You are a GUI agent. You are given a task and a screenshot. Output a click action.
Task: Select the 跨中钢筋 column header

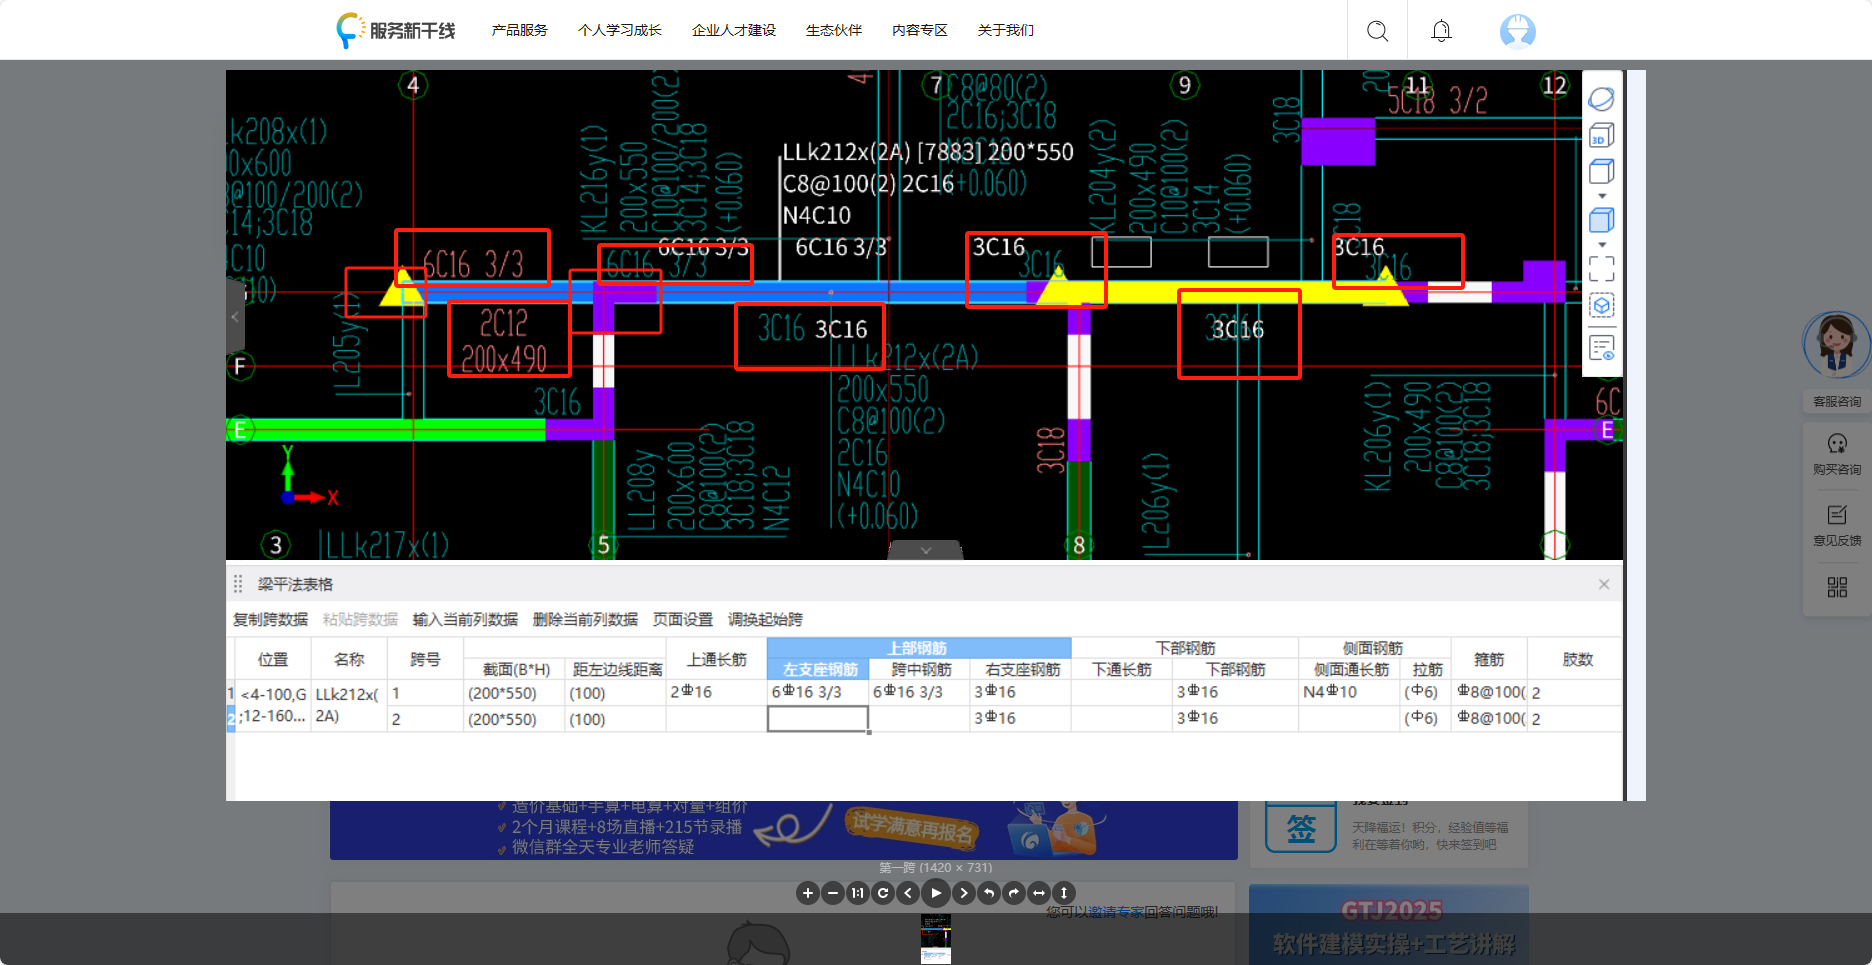[920, 669]
